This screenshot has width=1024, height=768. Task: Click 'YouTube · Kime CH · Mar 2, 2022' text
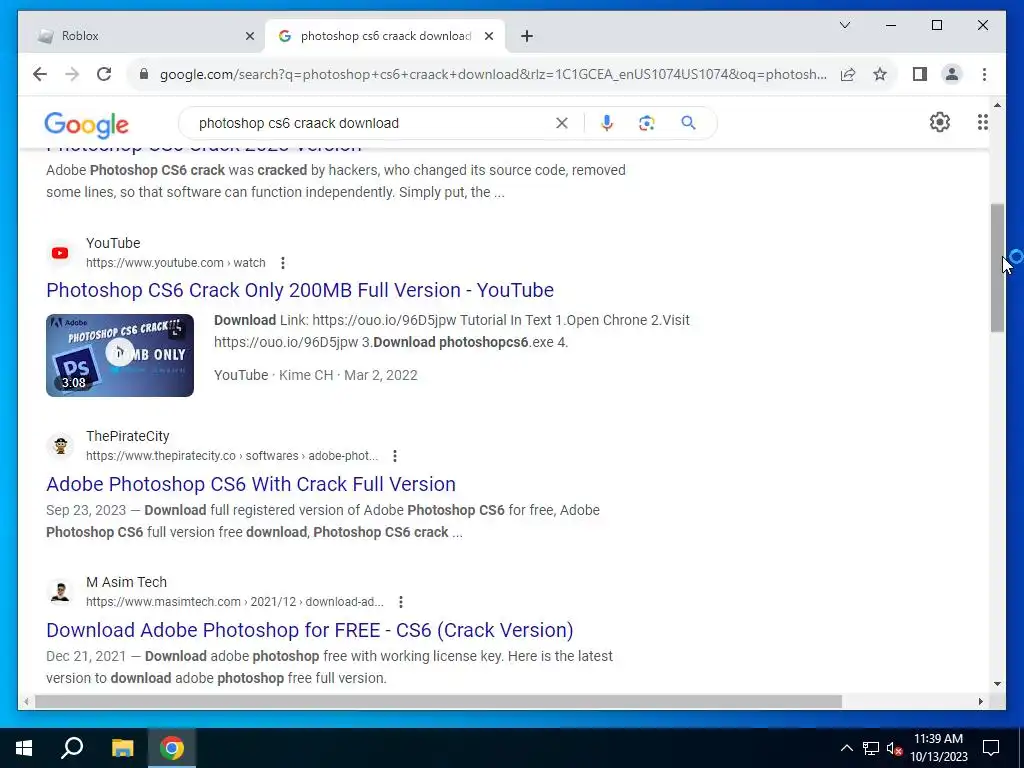(315, 376)
